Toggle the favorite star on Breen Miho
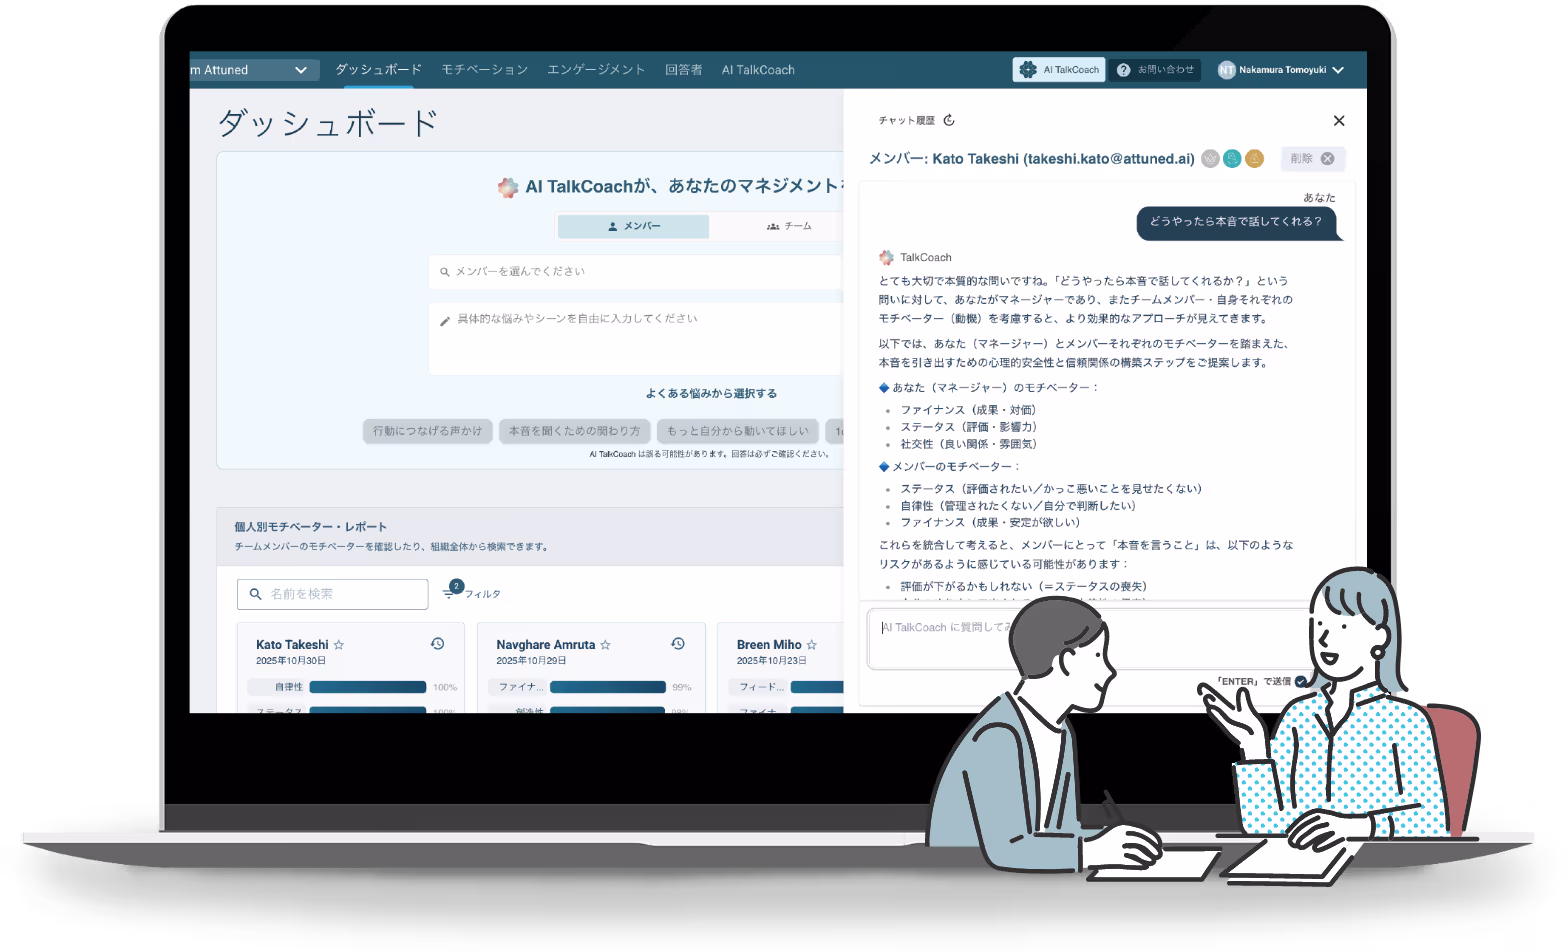The image size is (1567, 952). click(x=811, y=644)
